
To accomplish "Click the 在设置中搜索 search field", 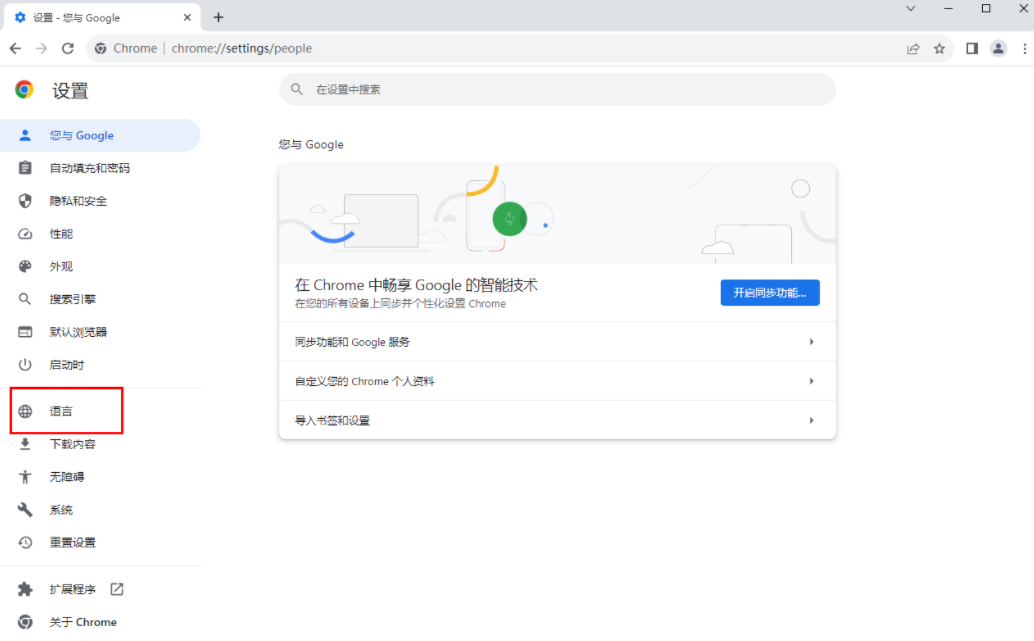I will coord(557,89).
